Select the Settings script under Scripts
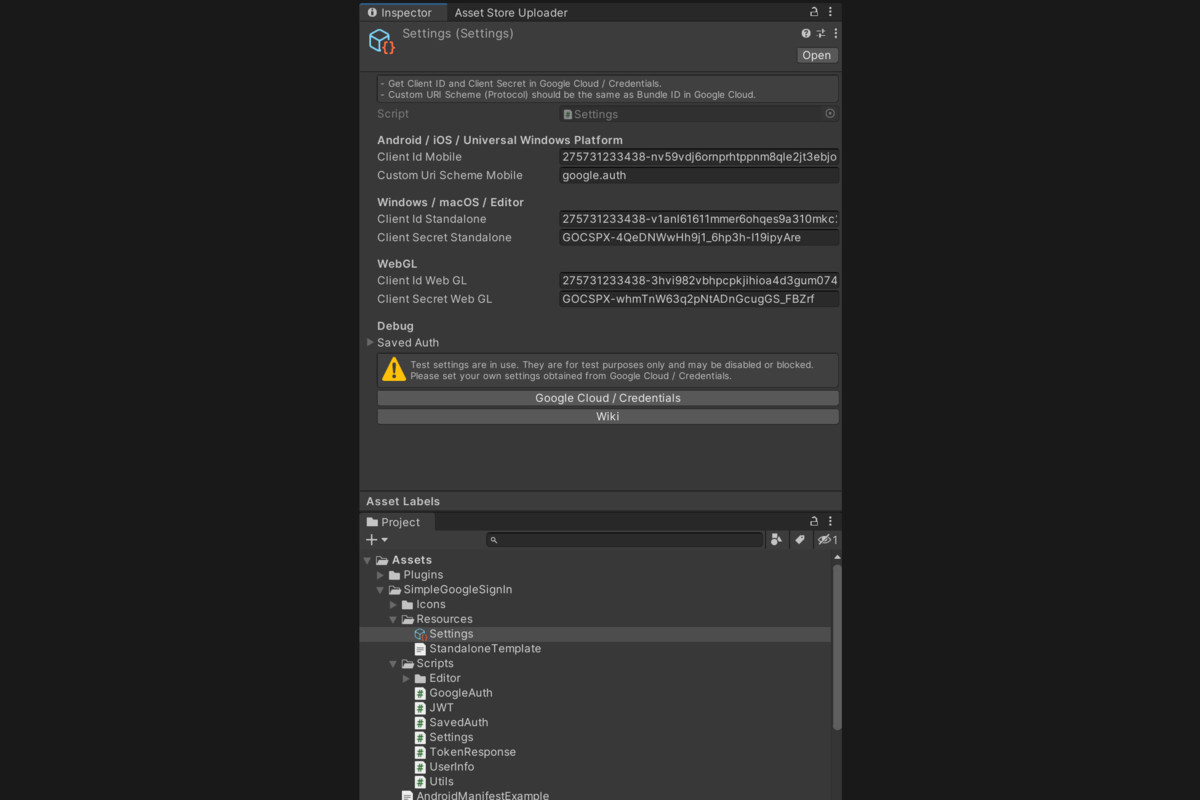Image resolution: width=1200 pixels, height=800 pixels. click(x=451, y=737)
